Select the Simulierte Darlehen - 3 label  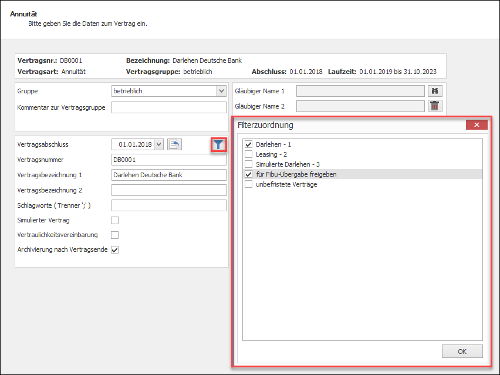[x=288, y=164]
